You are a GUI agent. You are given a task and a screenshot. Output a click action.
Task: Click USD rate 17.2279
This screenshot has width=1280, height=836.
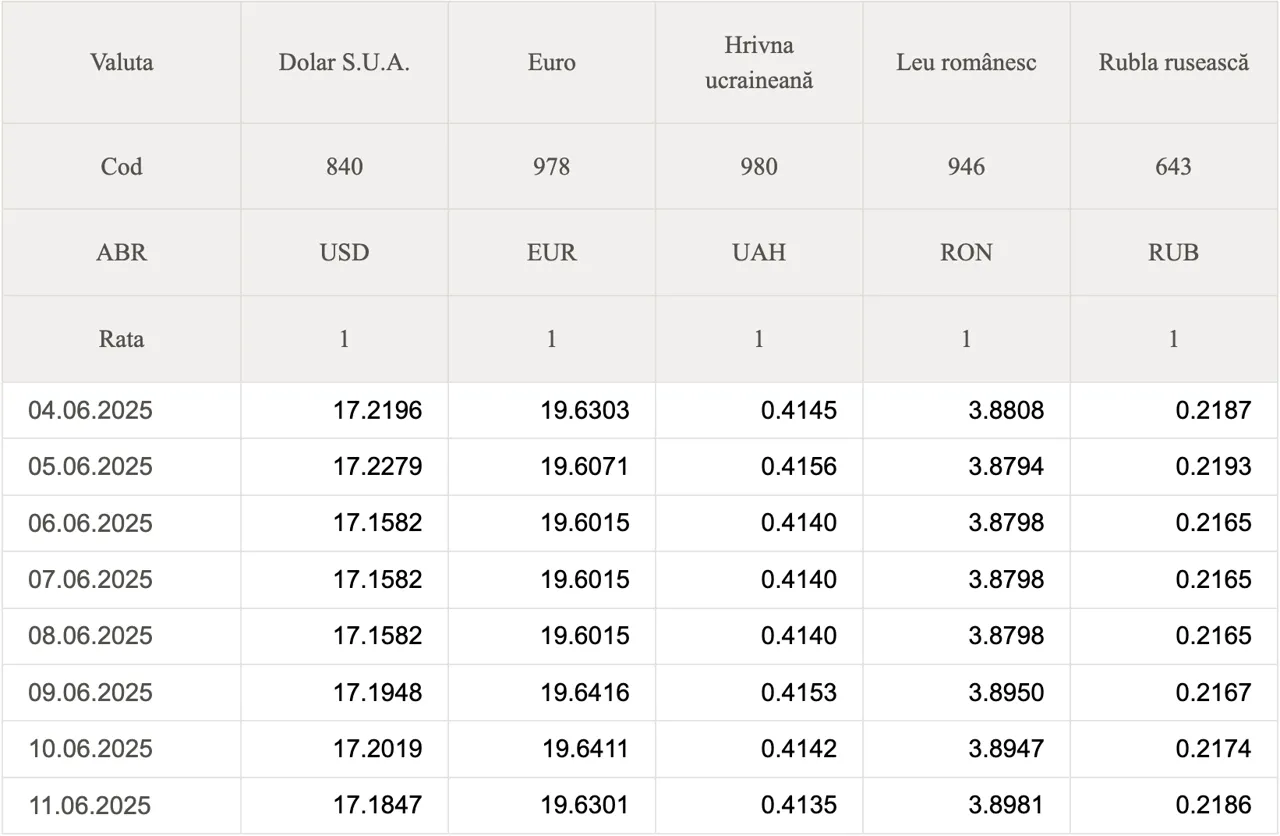pos(378,467)
